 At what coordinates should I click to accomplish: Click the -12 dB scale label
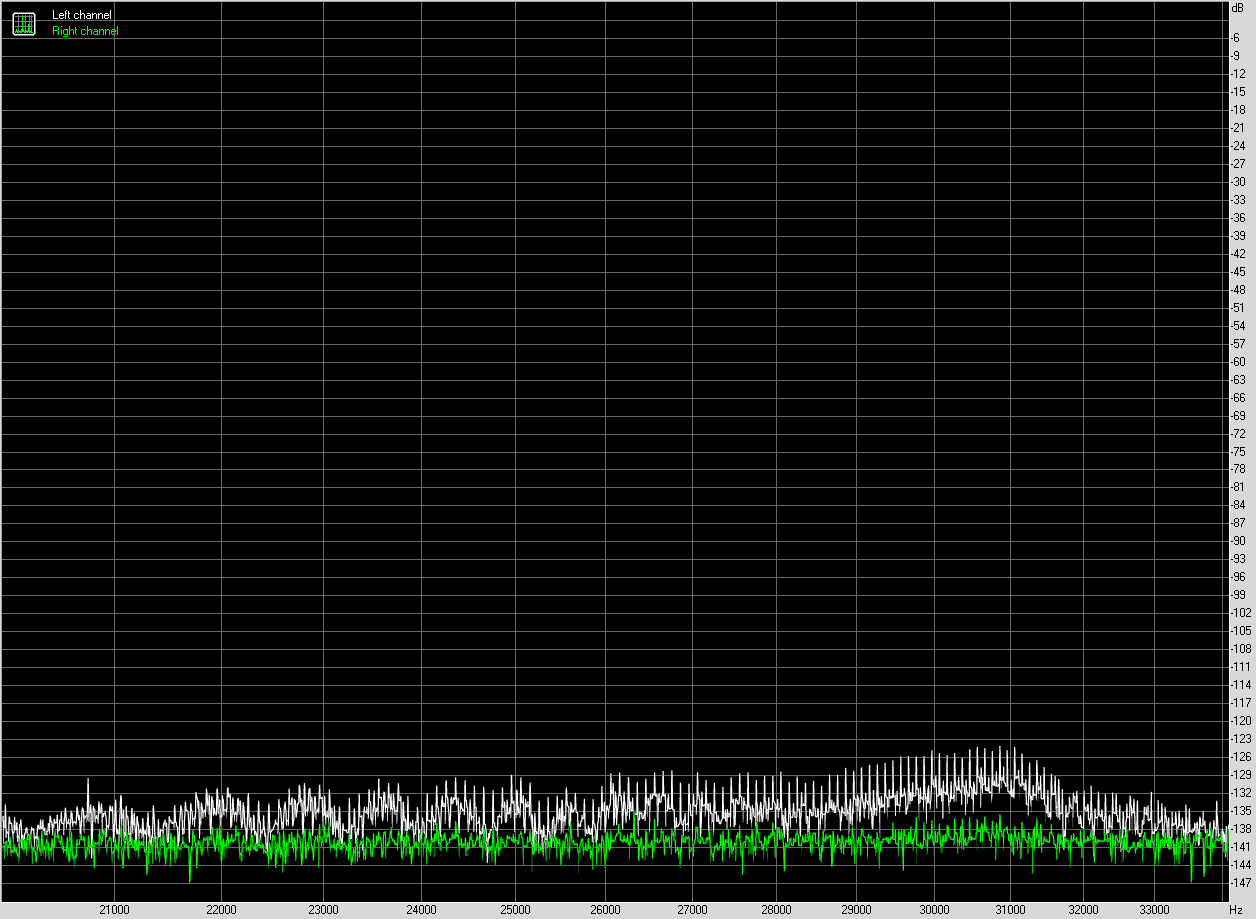click(x=1238, y=74)
